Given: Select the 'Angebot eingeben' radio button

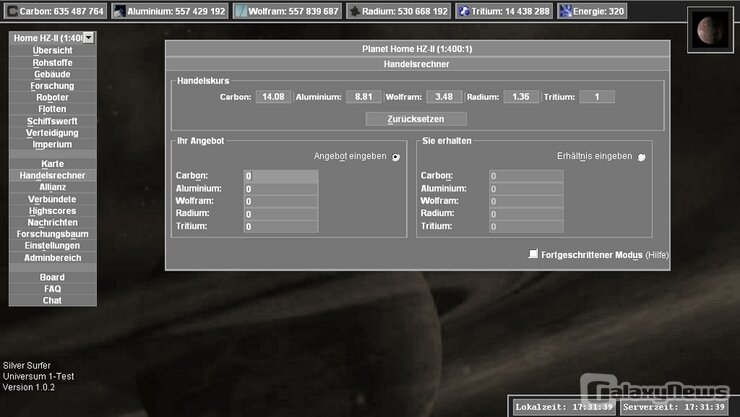Looking at the screenshot, I should (x=396, y=157).
